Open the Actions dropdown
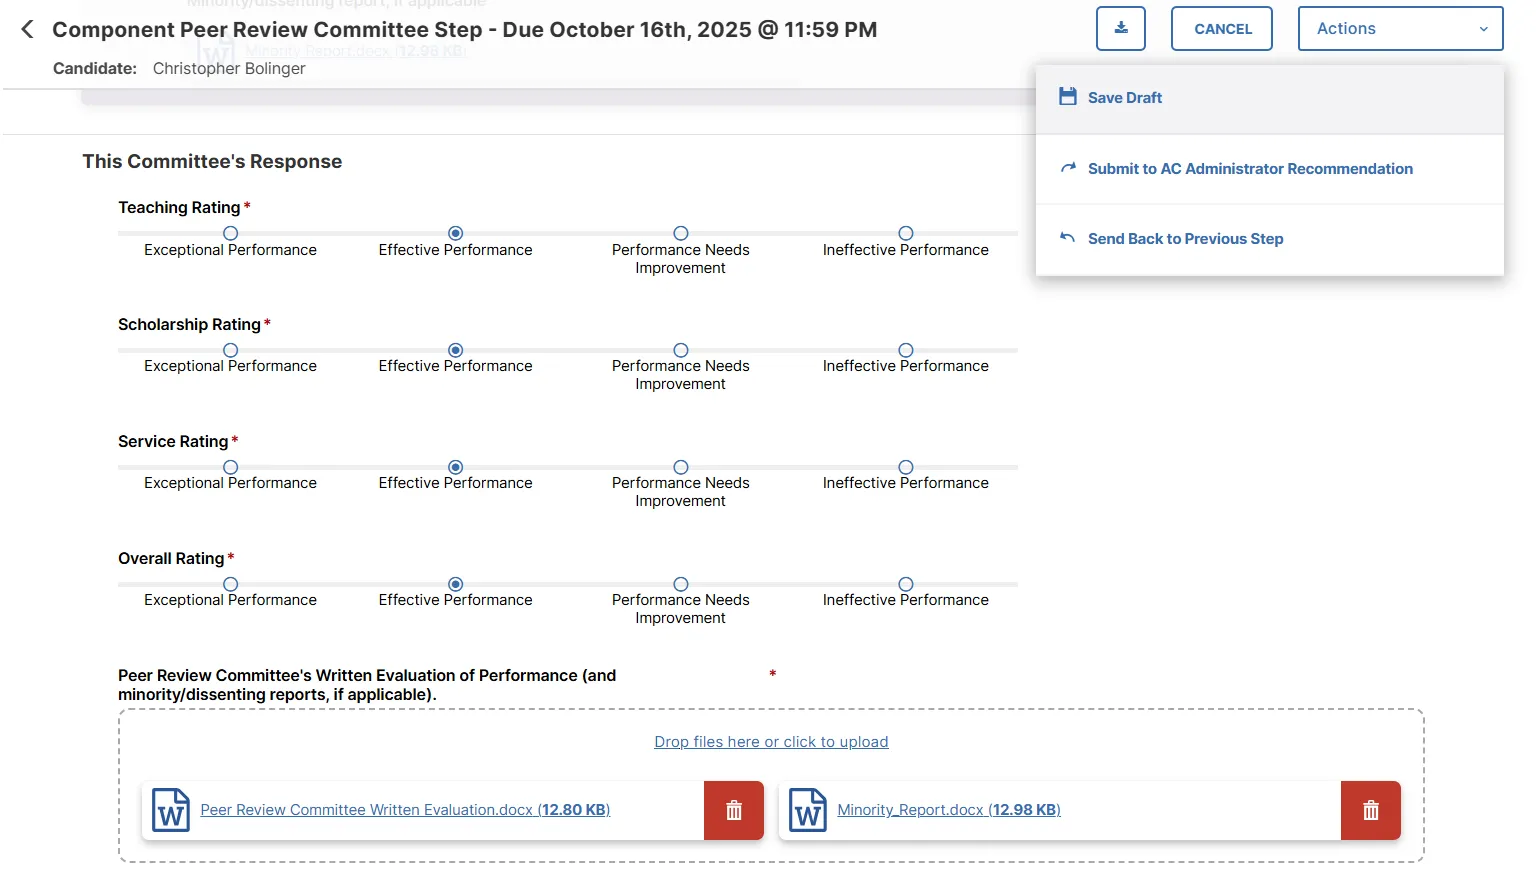 (x=1399, y=28)
